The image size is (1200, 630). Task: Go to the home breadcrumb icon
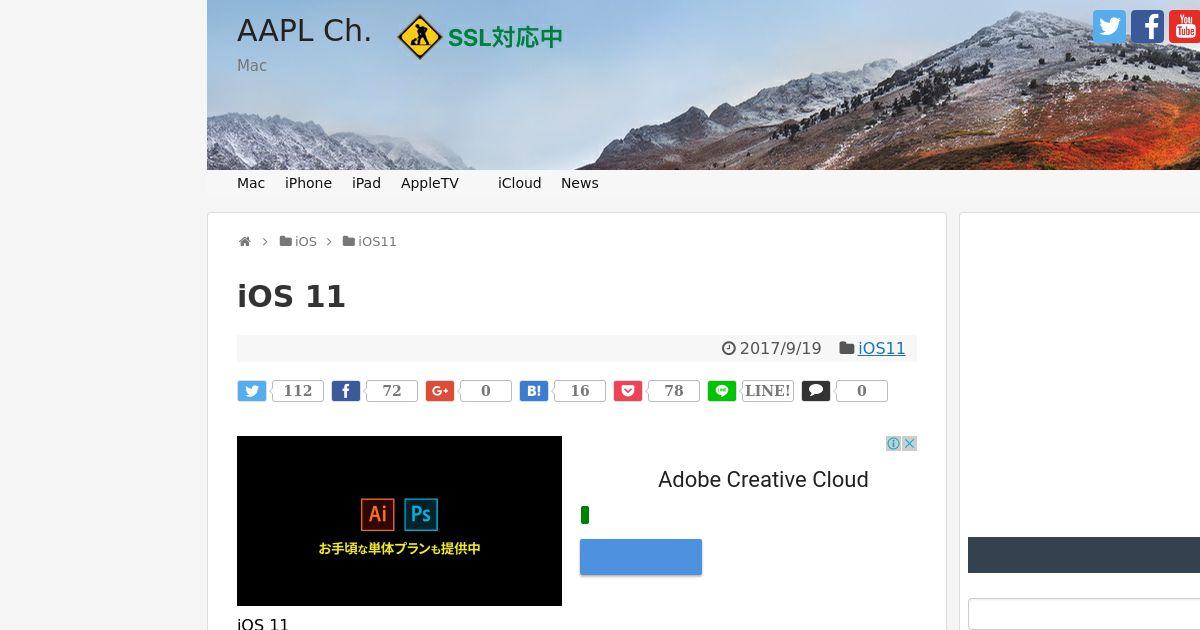point(244,242)
